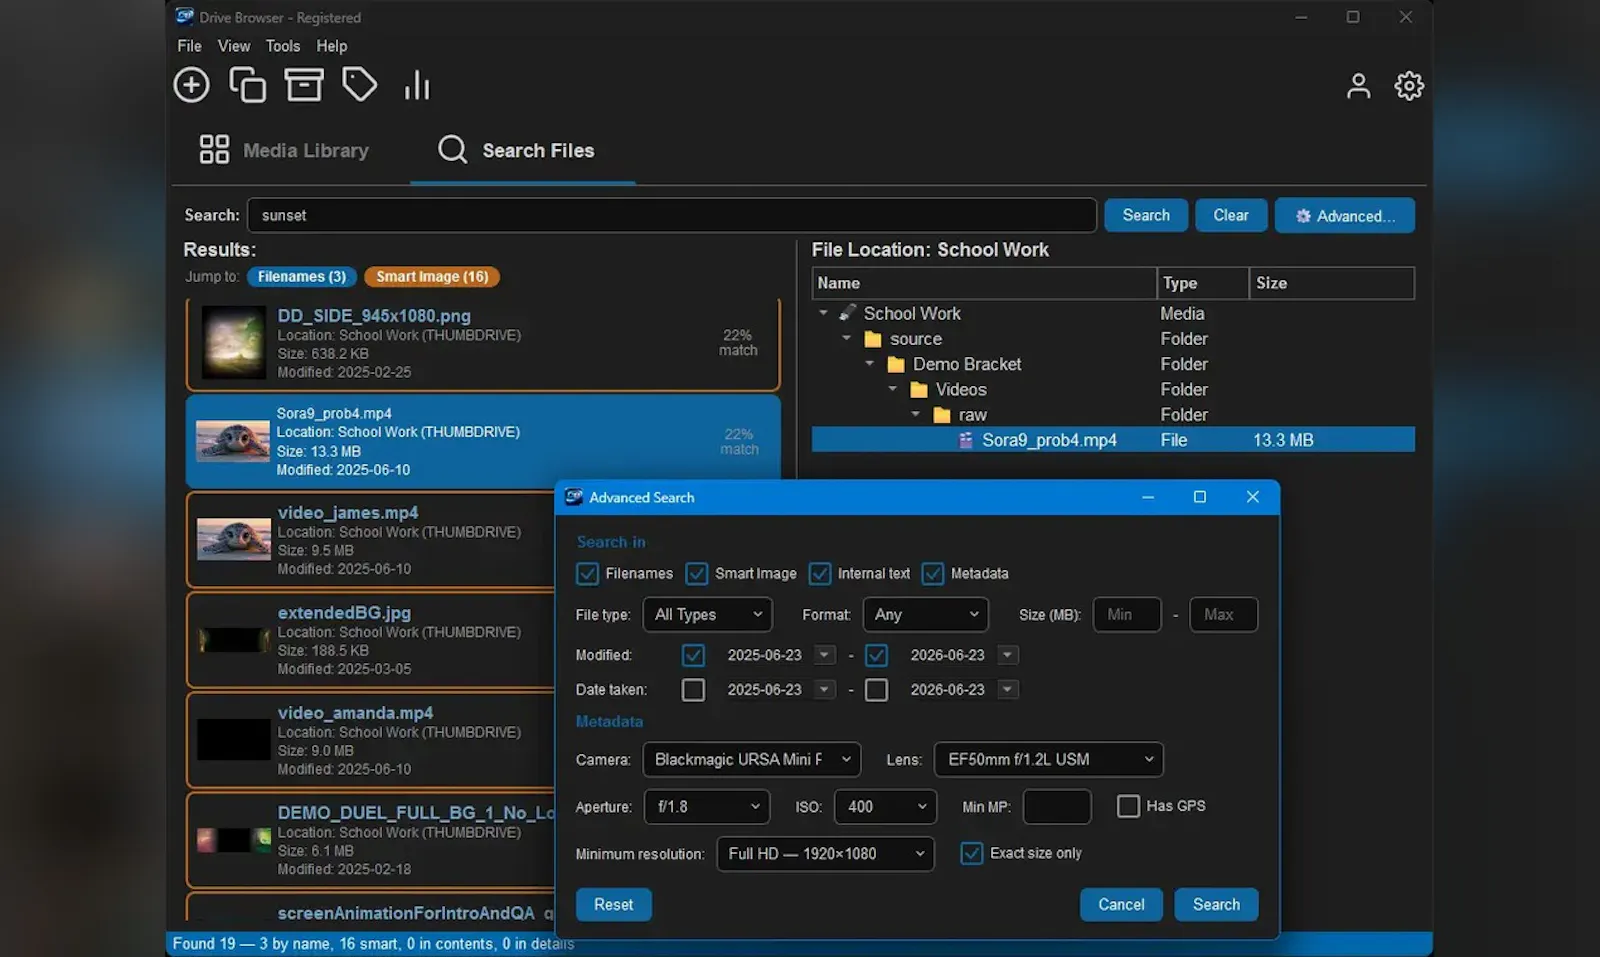Open the ISO dropdown
Viewport: 1600px width, 957px height.
click(886, 807)
